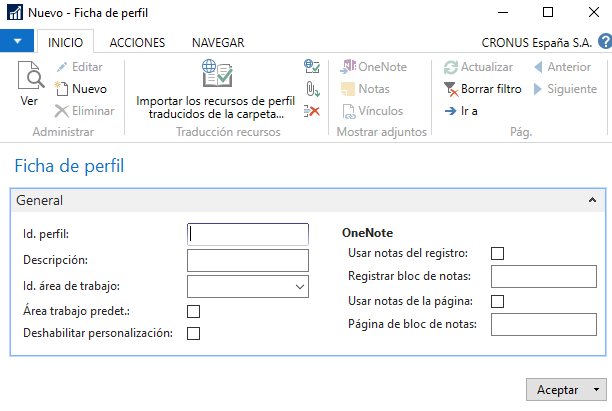612x411 pixels.
Task: Toggle Usar notas de la página checkbox
Action: coord(497,301)
